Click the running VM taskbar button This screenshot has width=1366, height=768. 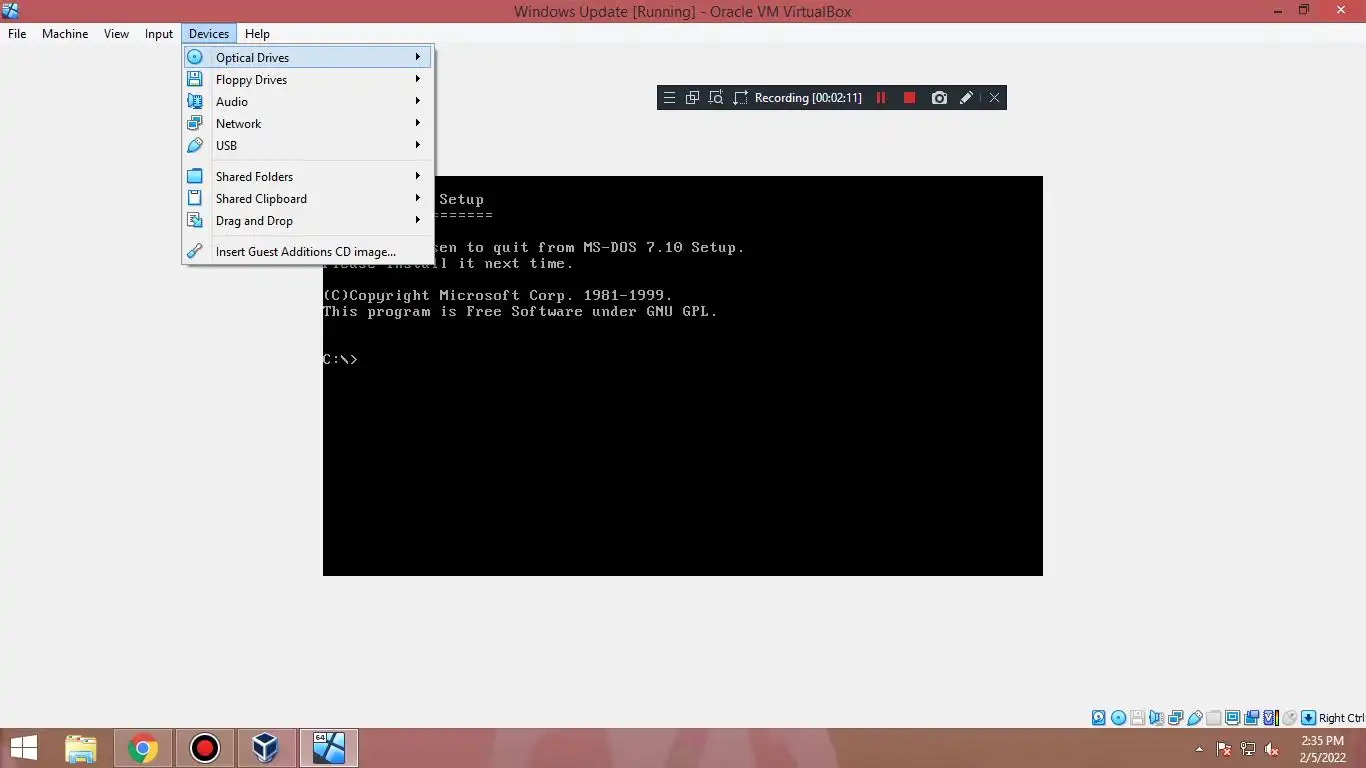click(328, 748)
